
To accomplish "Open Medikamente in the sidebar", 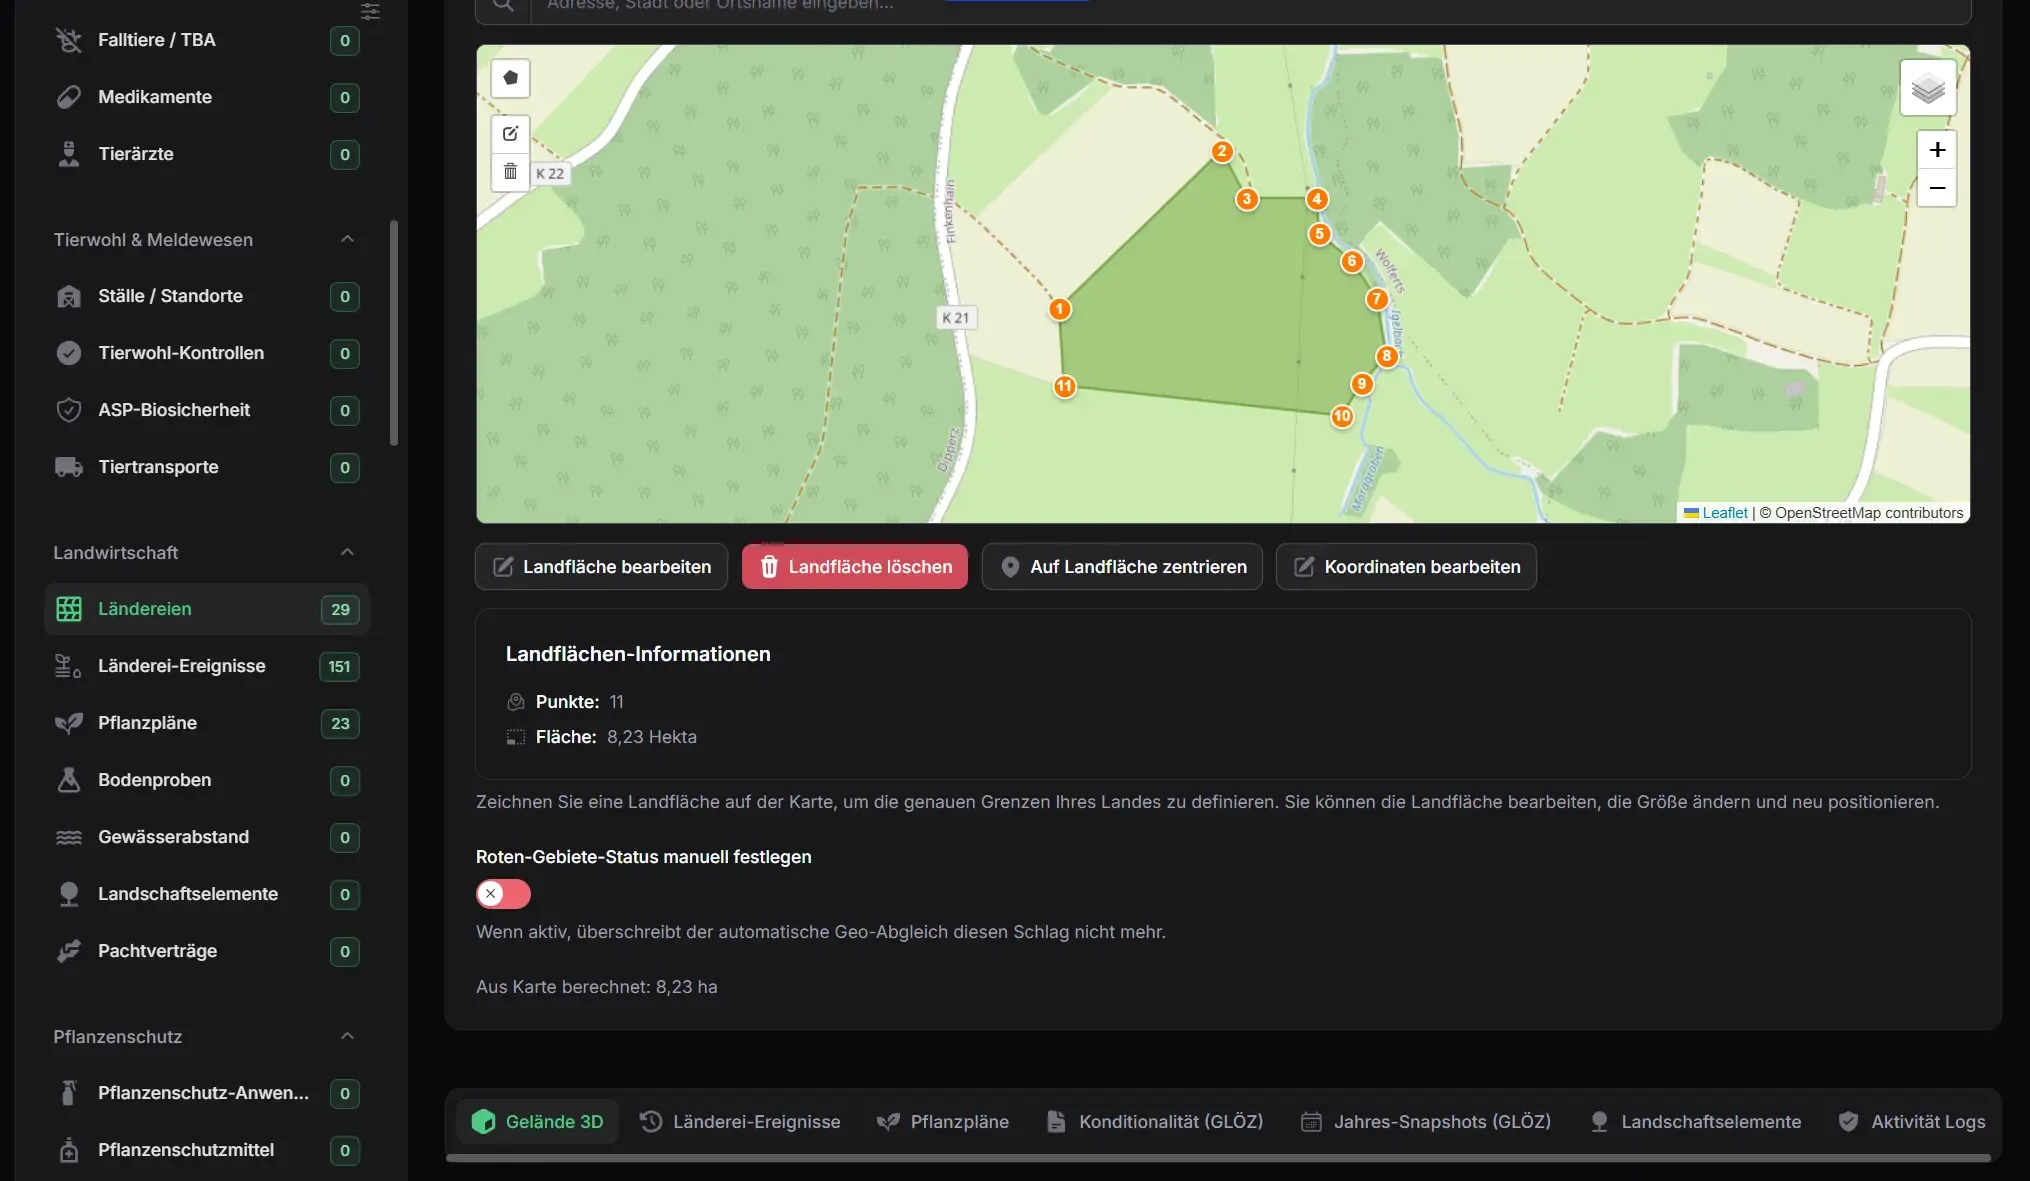I will point(207,97).
